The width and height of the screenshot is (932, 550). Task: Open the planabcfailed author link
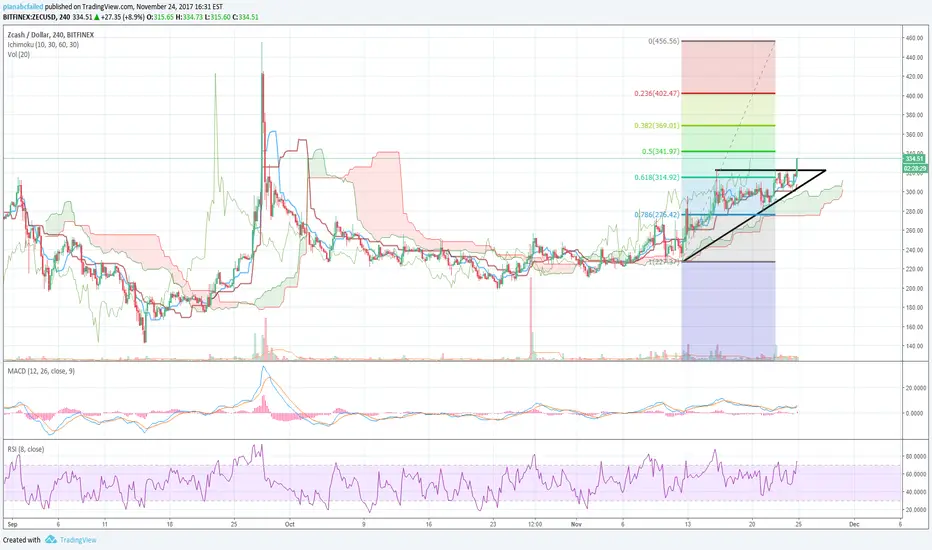click(x=23, y=7)
